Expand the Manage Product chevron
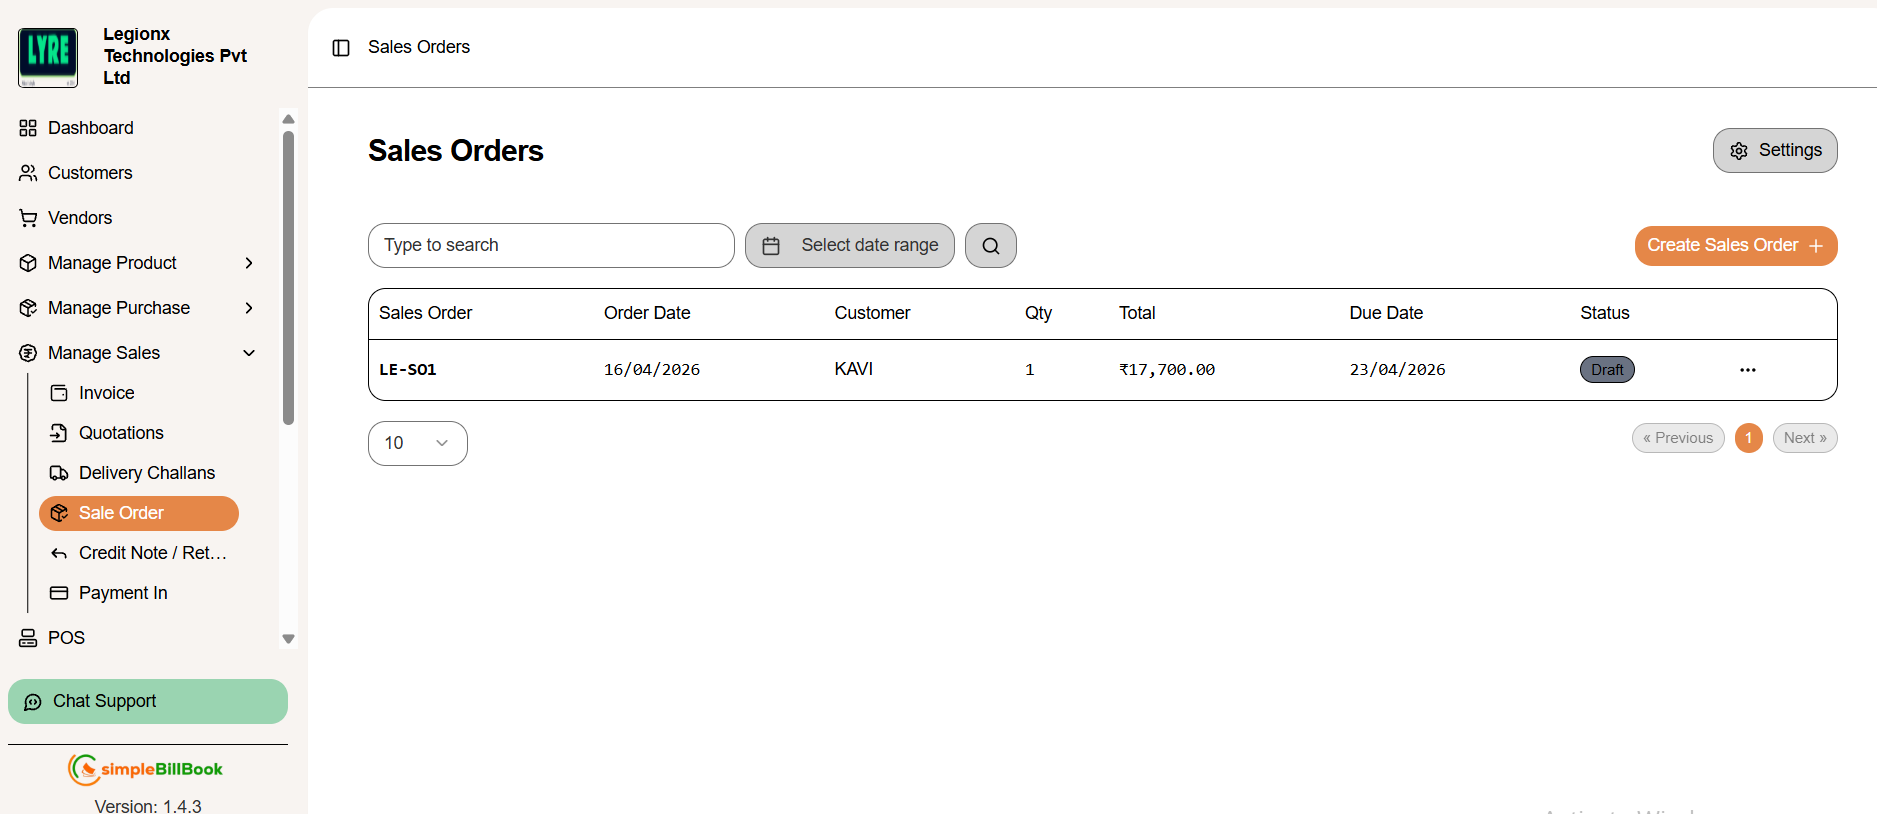The image size is (1877, 814). pyautogui.click(x=249, y=263)
